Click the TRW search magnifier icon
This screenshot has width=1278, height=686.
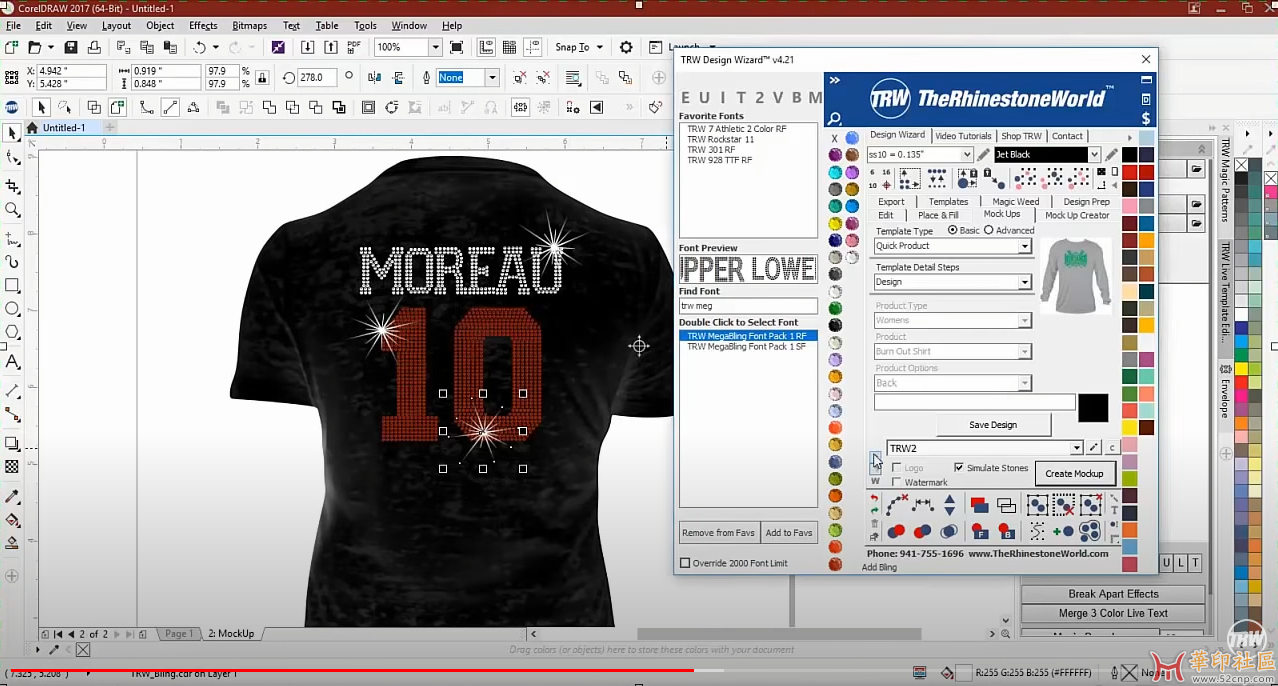coord(835,119)
